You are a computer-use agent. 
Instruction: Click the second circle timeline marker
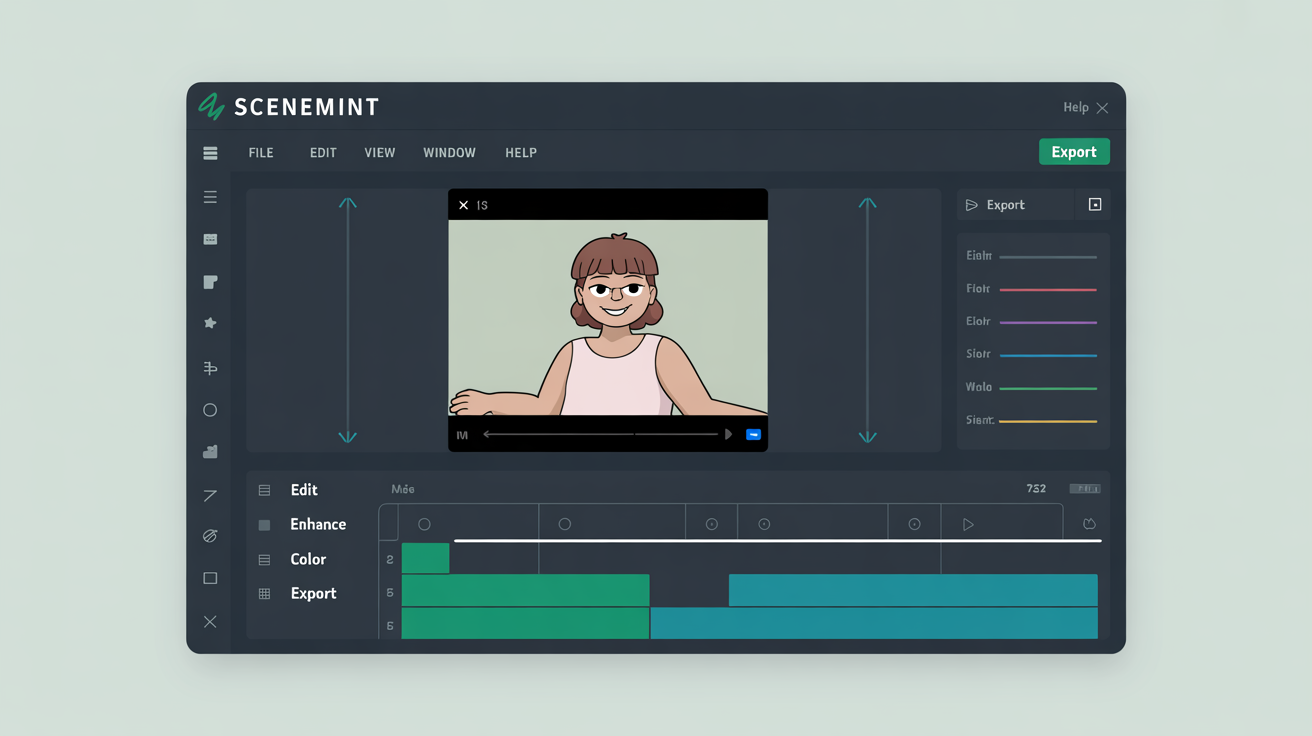(x=565, y=524)
